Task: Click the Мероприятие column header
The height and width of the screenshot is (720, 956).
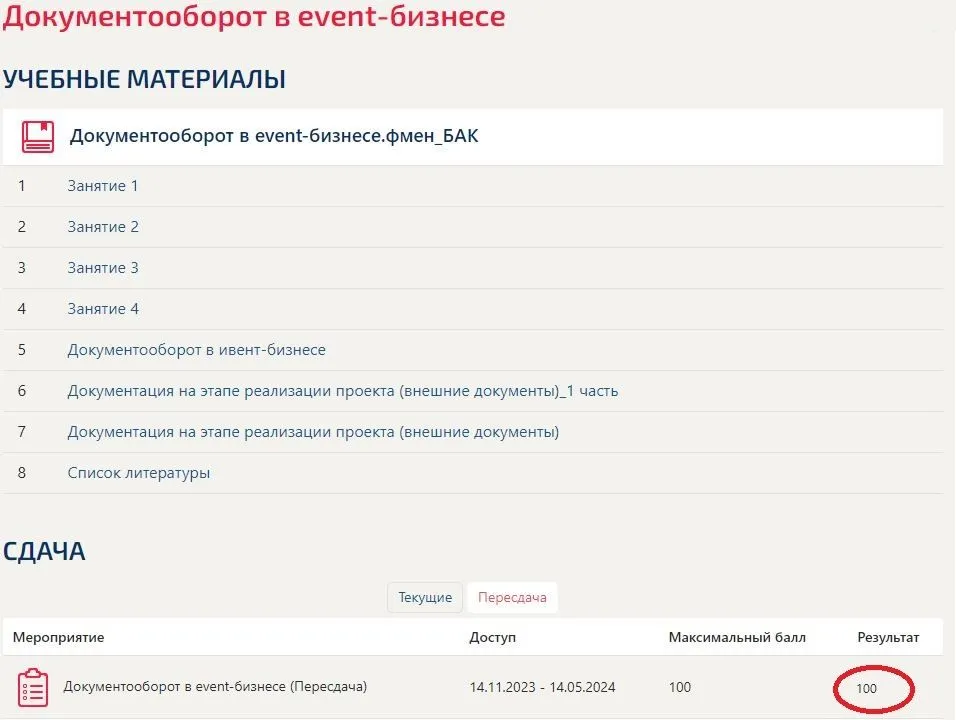Action: (58, 637)
